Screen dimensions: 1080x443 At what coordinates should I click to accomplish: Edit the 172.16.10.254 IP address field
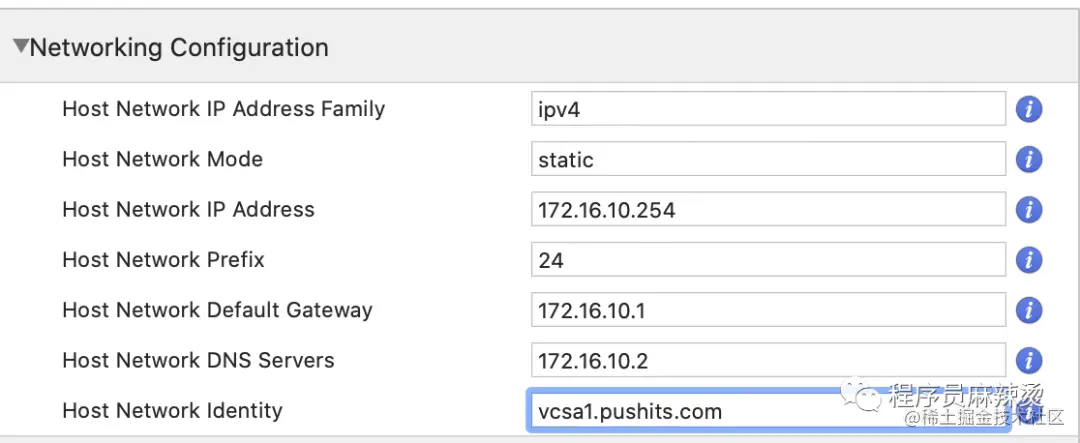(768, 209)
